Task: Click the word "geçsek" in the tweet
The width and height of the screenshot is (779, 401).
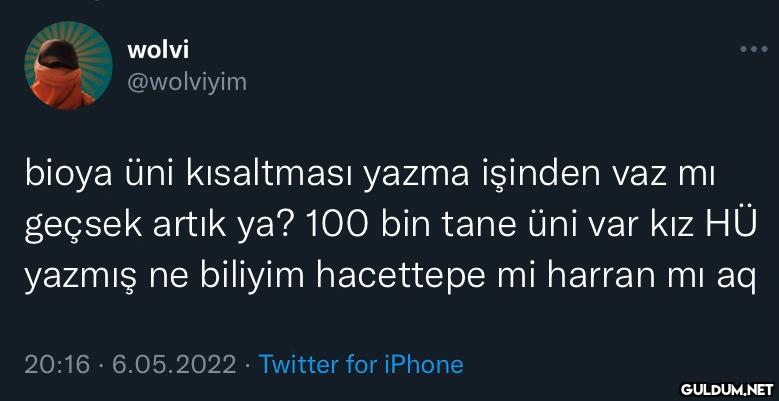Action: coord(80,226)
